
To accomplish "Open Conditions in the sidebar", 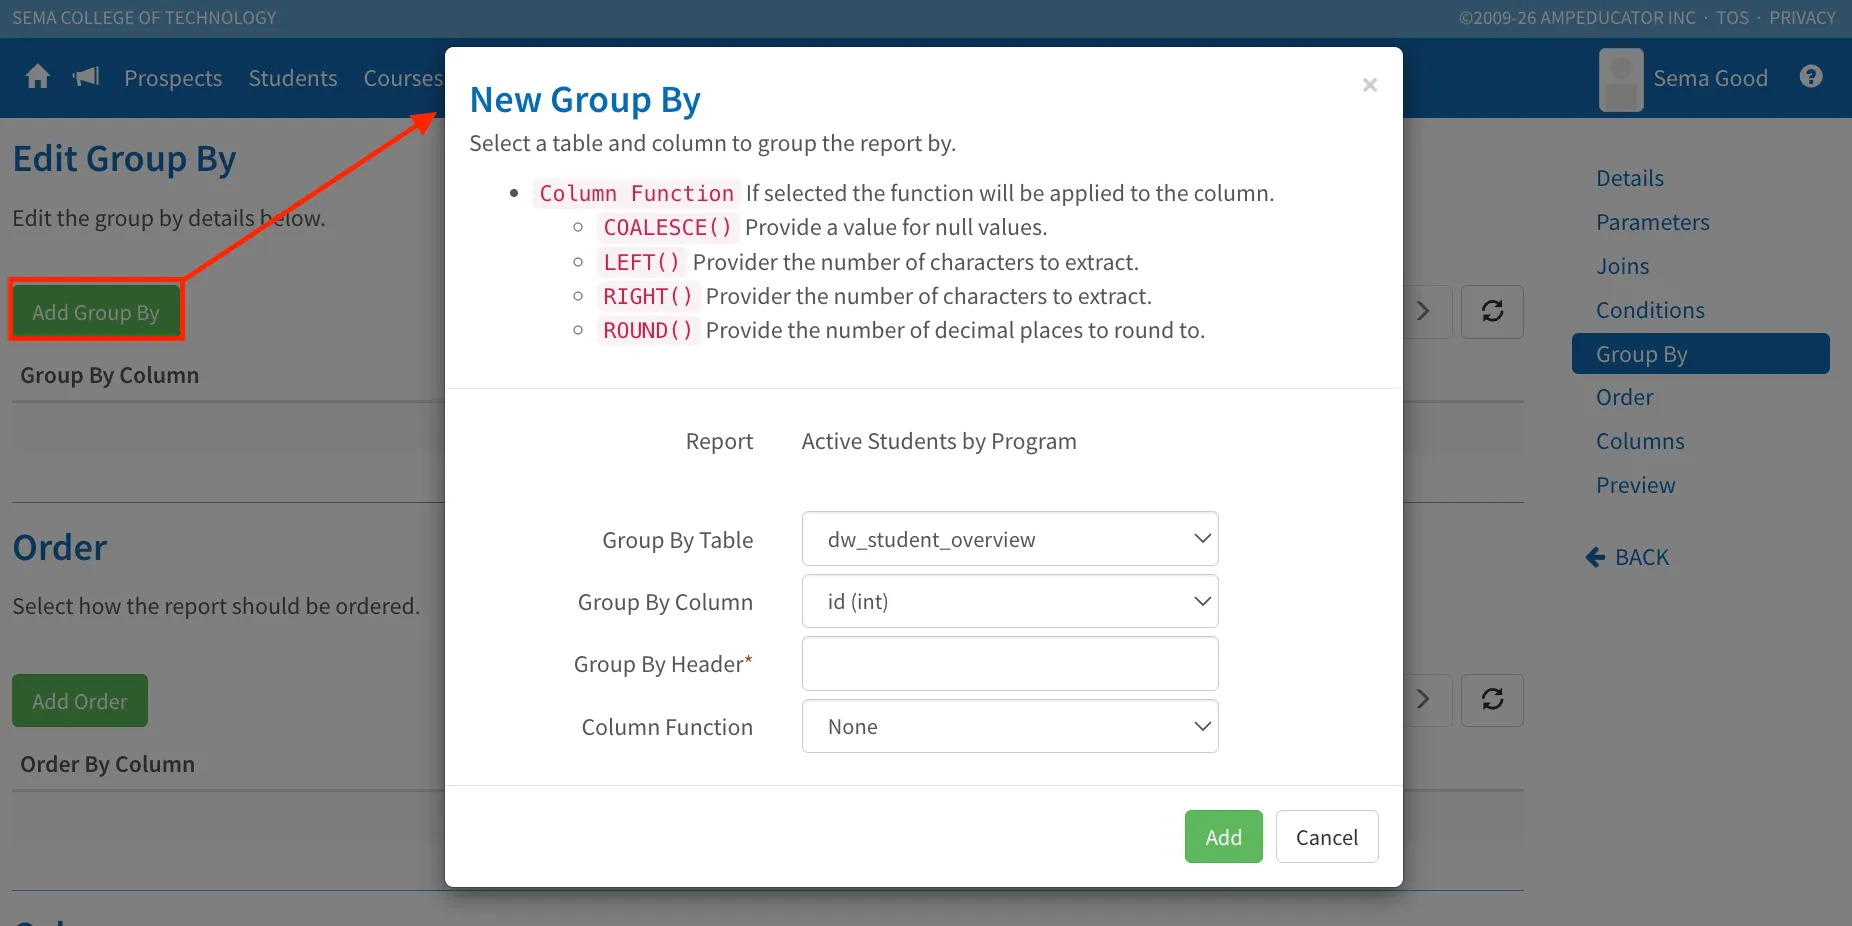I will tap(1650, 310).
